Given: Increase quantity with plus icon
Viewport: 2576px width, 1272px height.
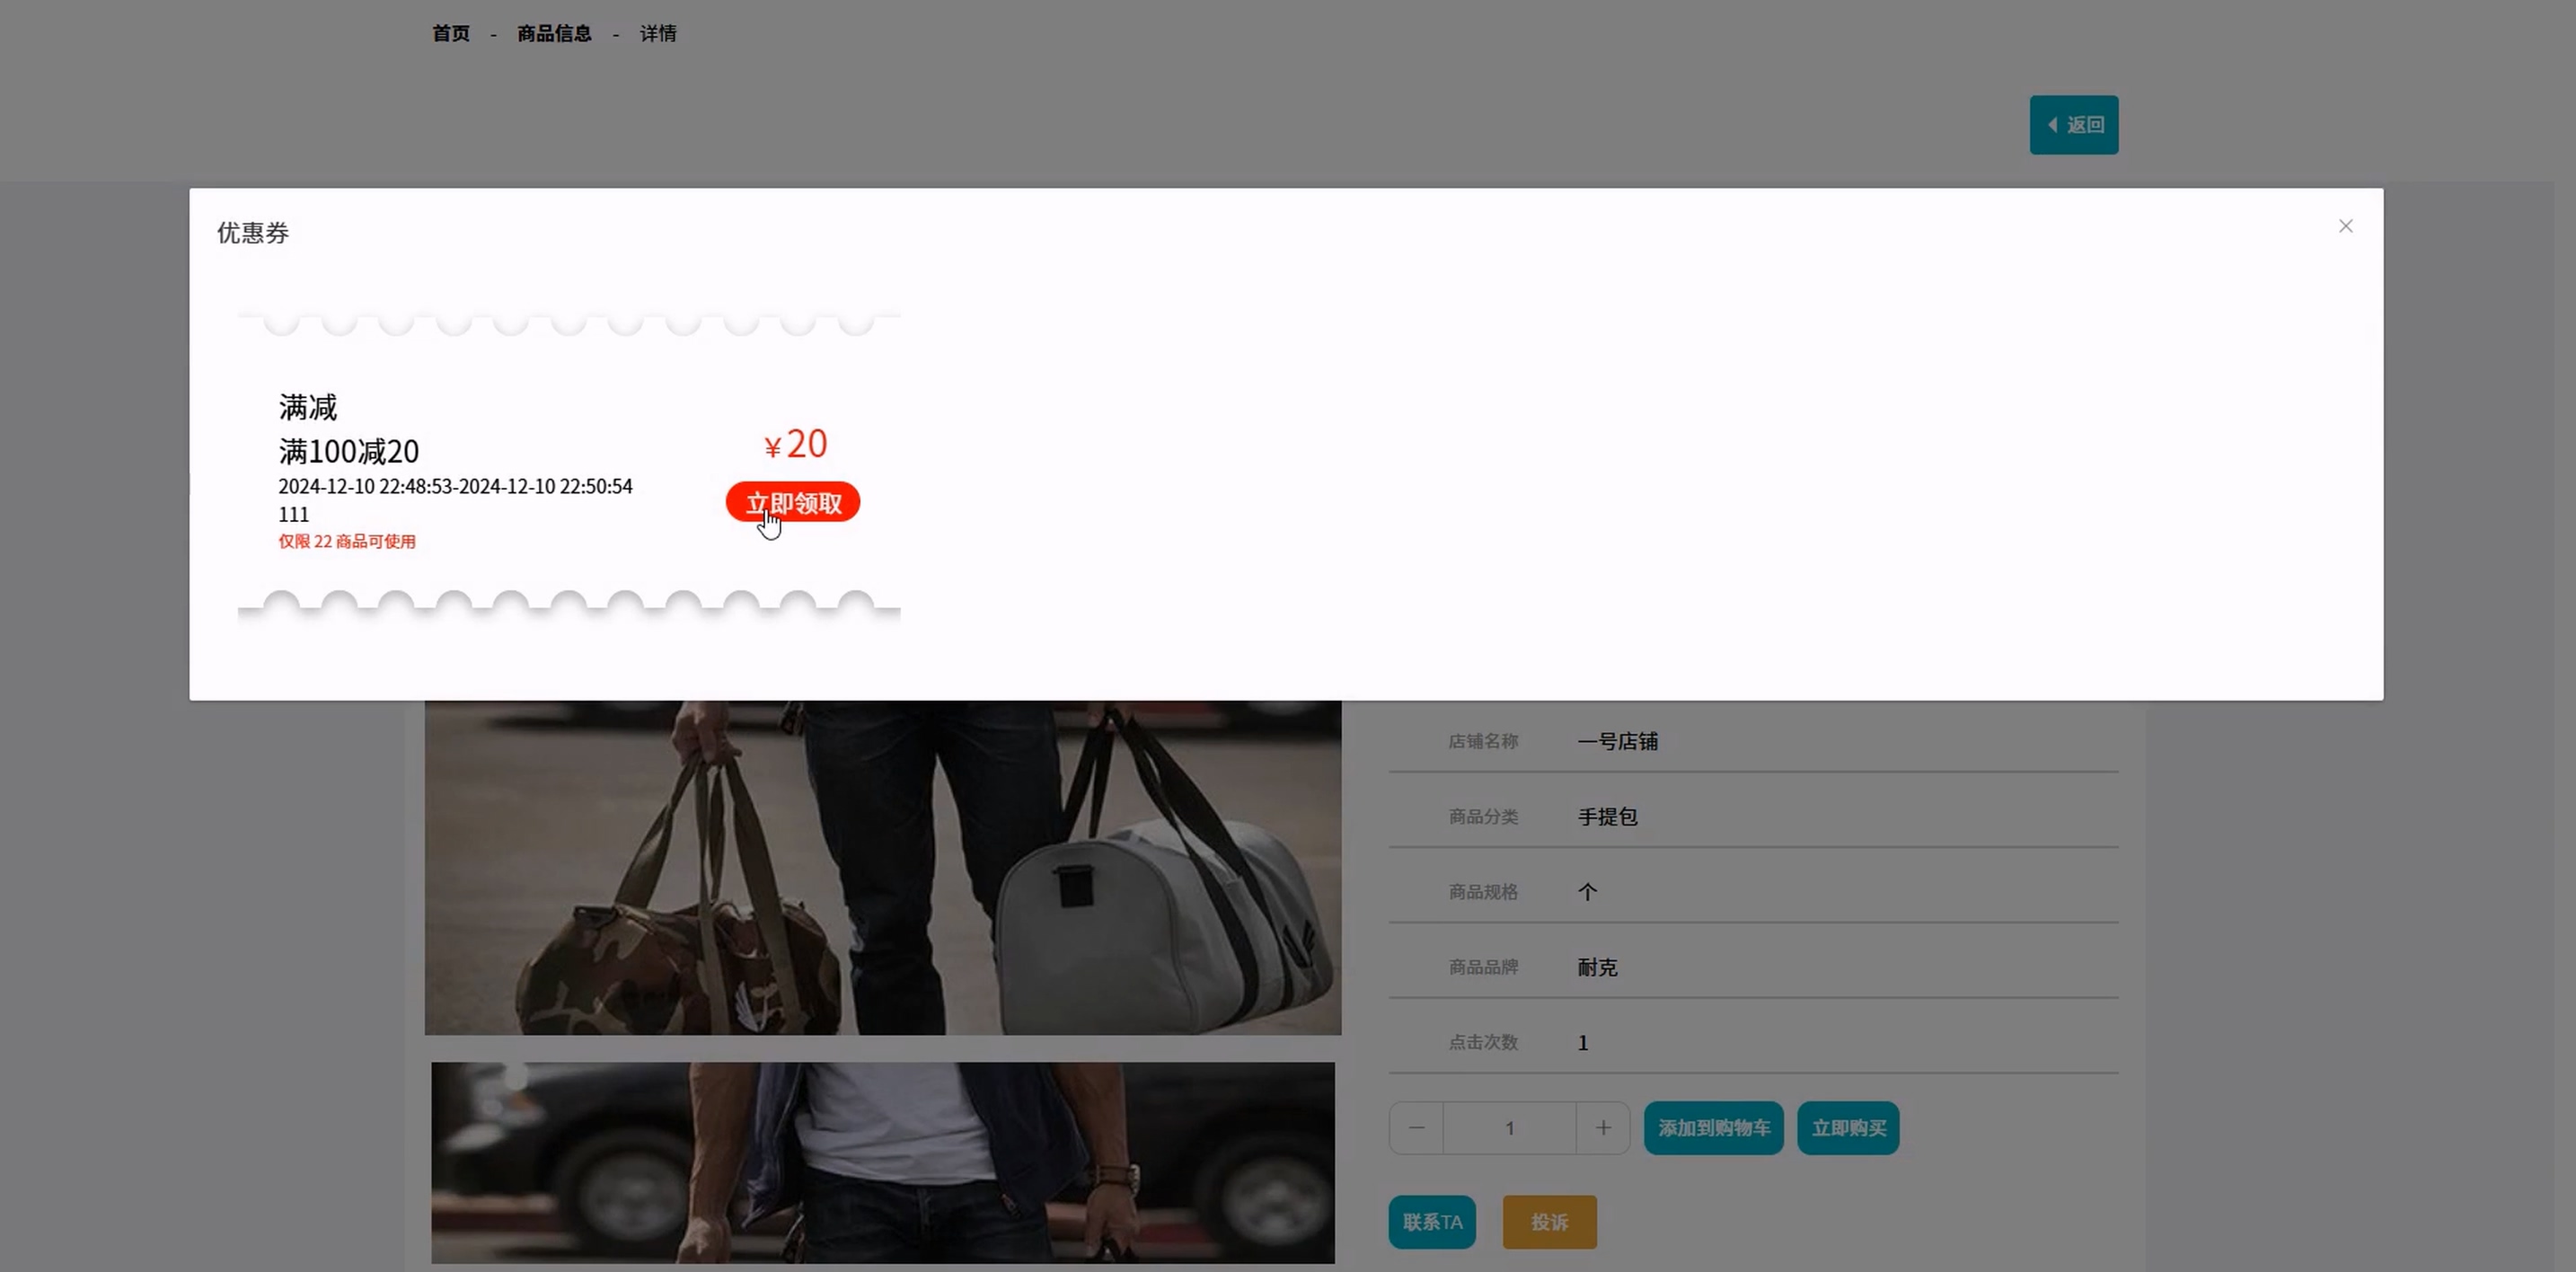Looking at the screenshot, I should (1603, 1128).
